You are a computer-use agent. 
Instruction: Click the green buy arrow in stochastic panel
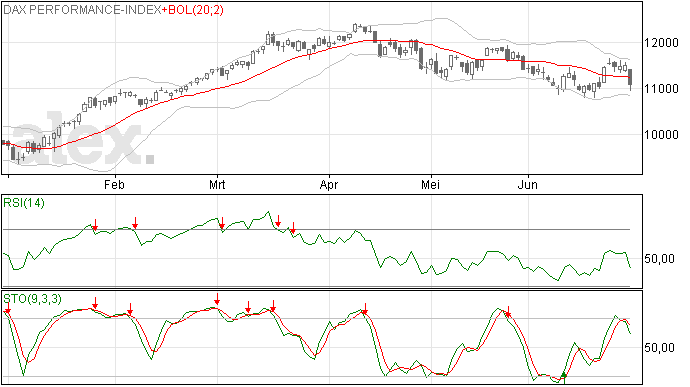tap(564, 376)
